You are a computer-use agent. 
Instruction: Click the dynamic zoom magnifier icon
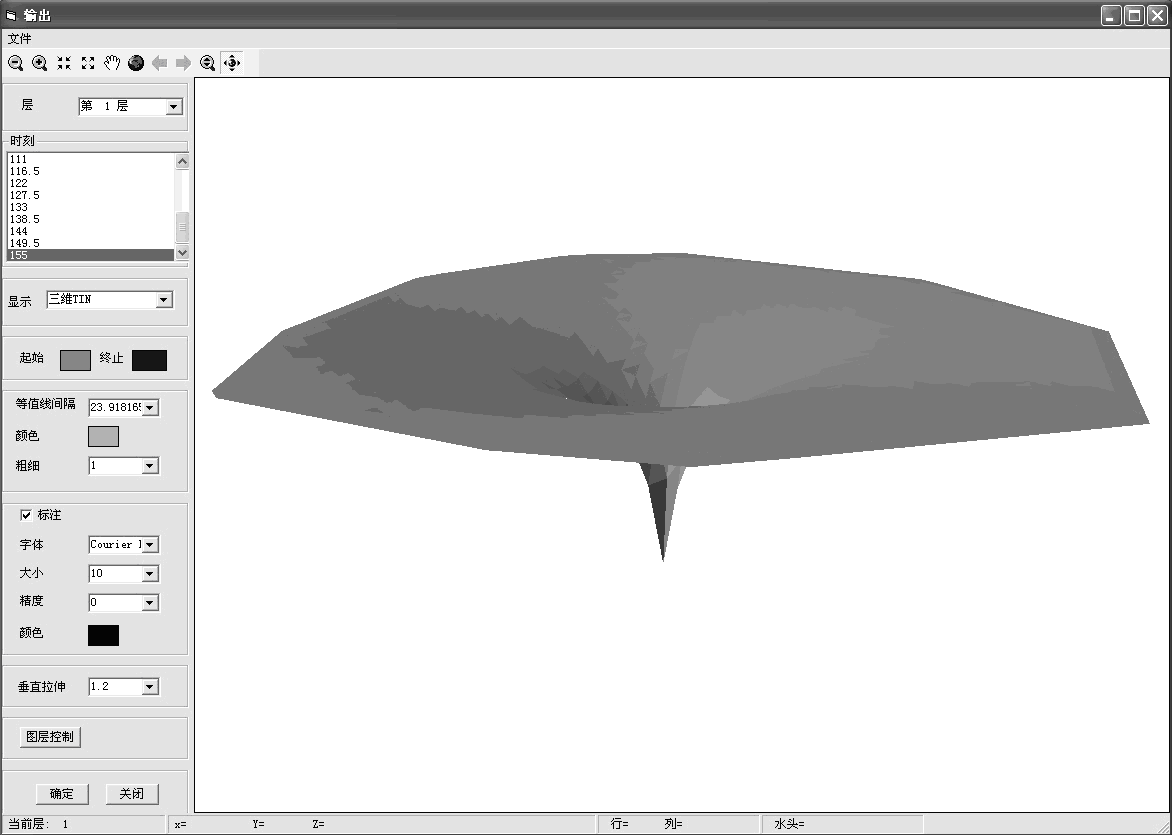(x=208, y=63)
